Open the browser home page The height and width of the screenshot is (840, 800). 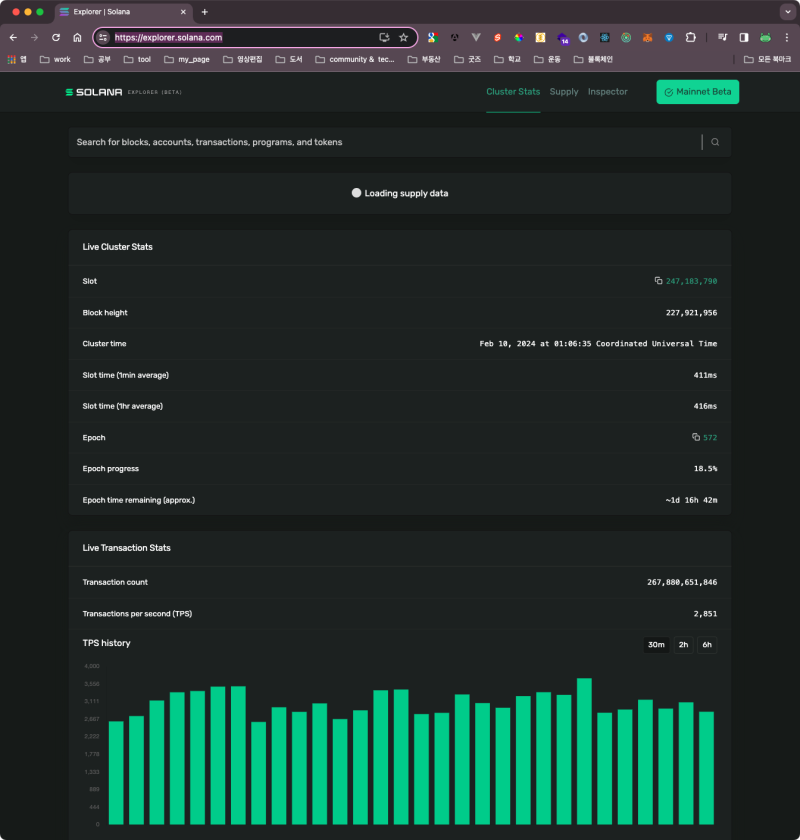pos(77,38)
